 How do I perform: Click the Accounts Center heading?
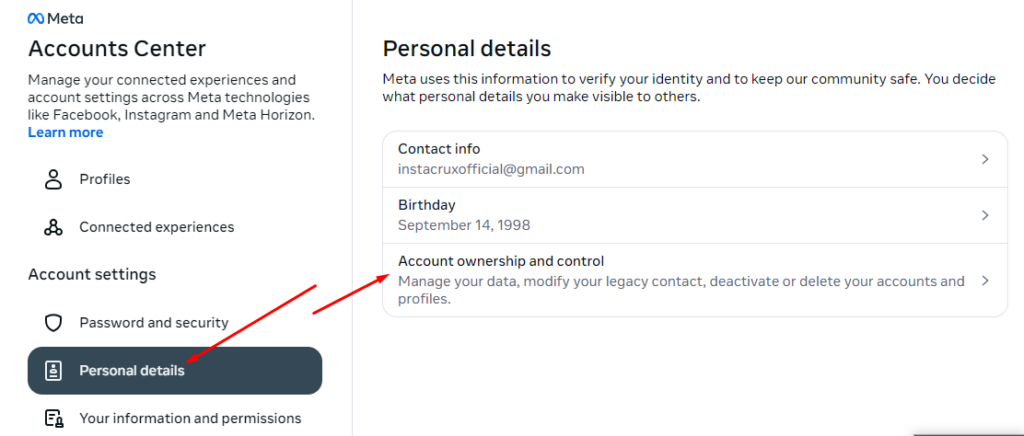117,49
